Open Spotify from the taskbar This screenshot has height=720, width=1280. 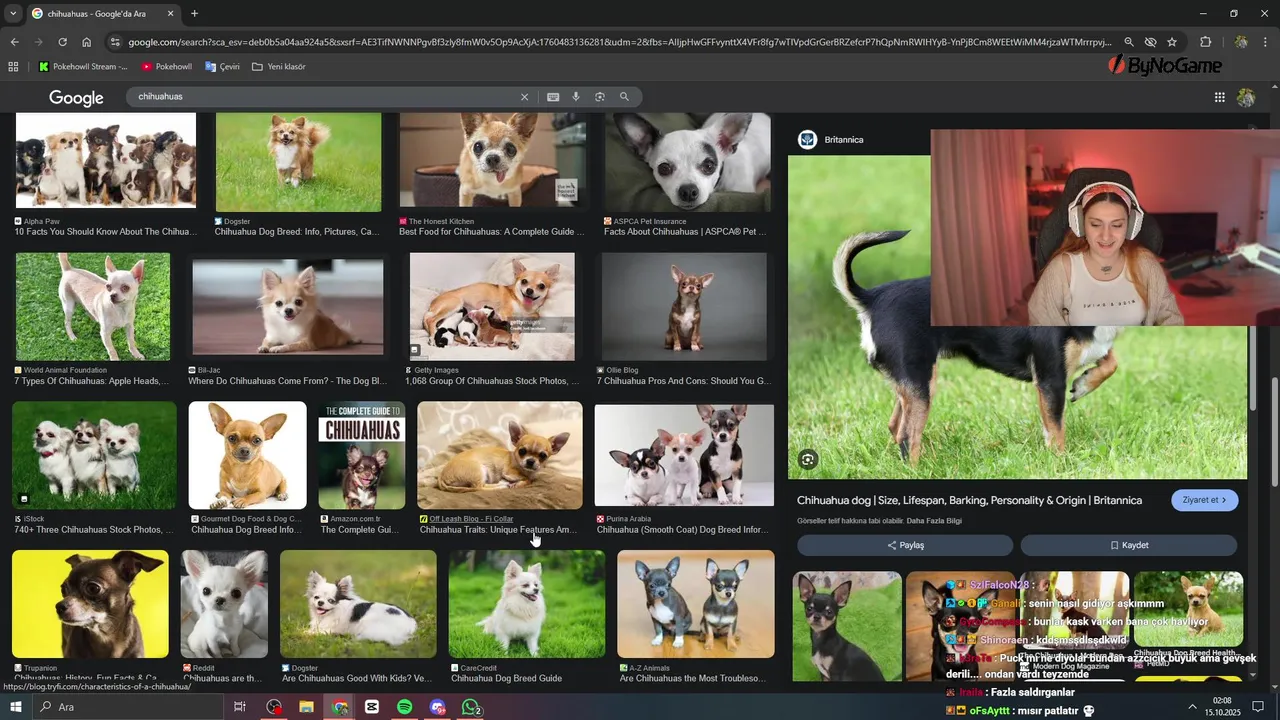404,707
